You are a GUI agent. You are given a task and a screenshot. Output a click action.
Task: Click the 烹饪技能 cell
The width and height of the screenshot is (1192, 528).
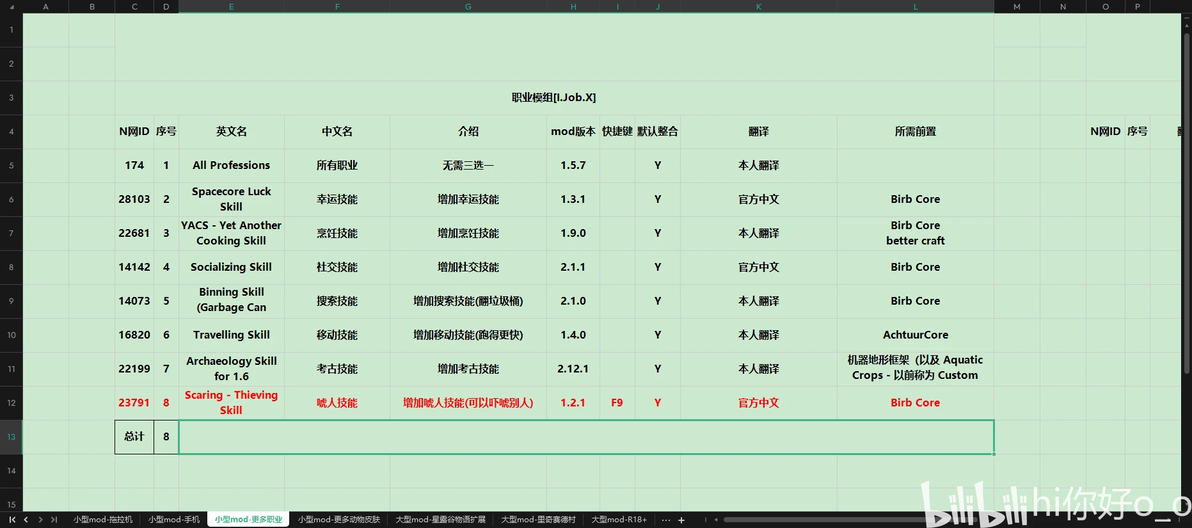(337, 233)
